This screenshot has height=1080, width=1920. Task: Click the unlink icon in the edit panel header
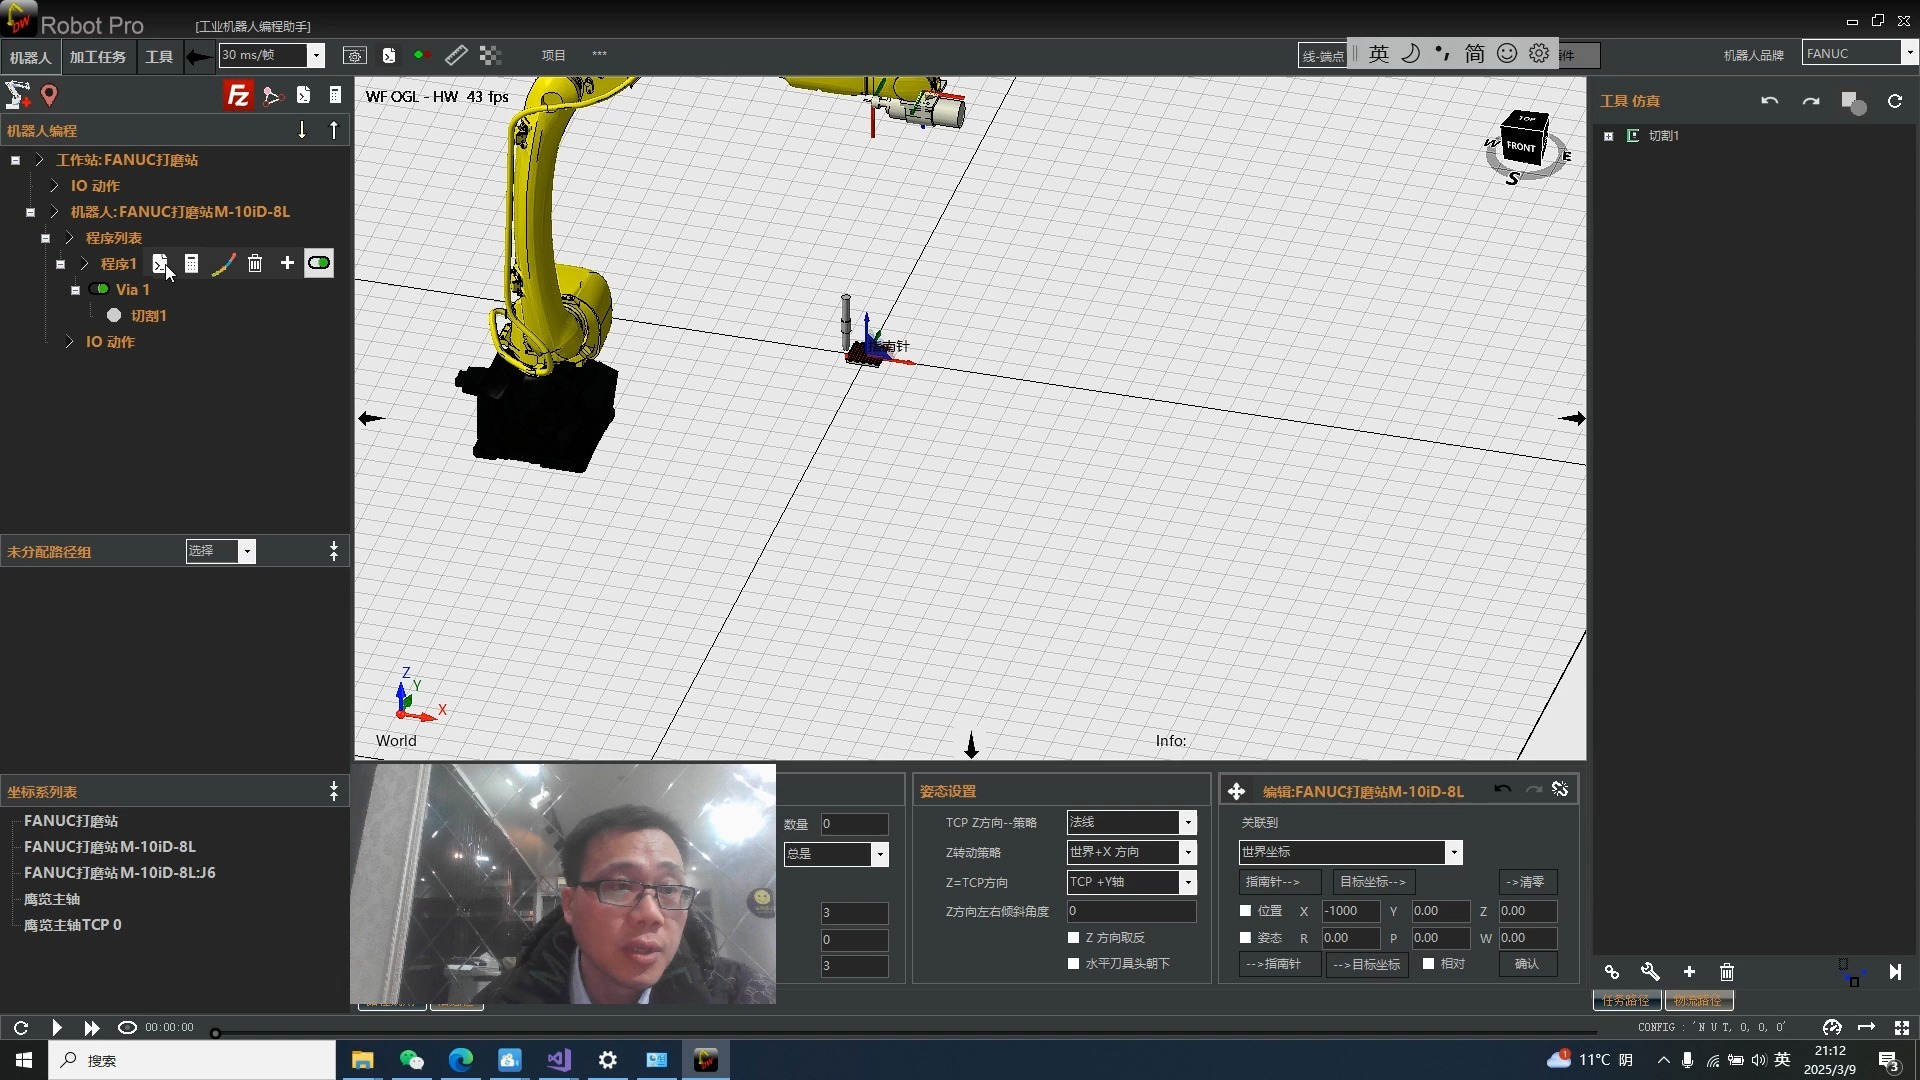pyautogui.click(x=1560, y=789)
